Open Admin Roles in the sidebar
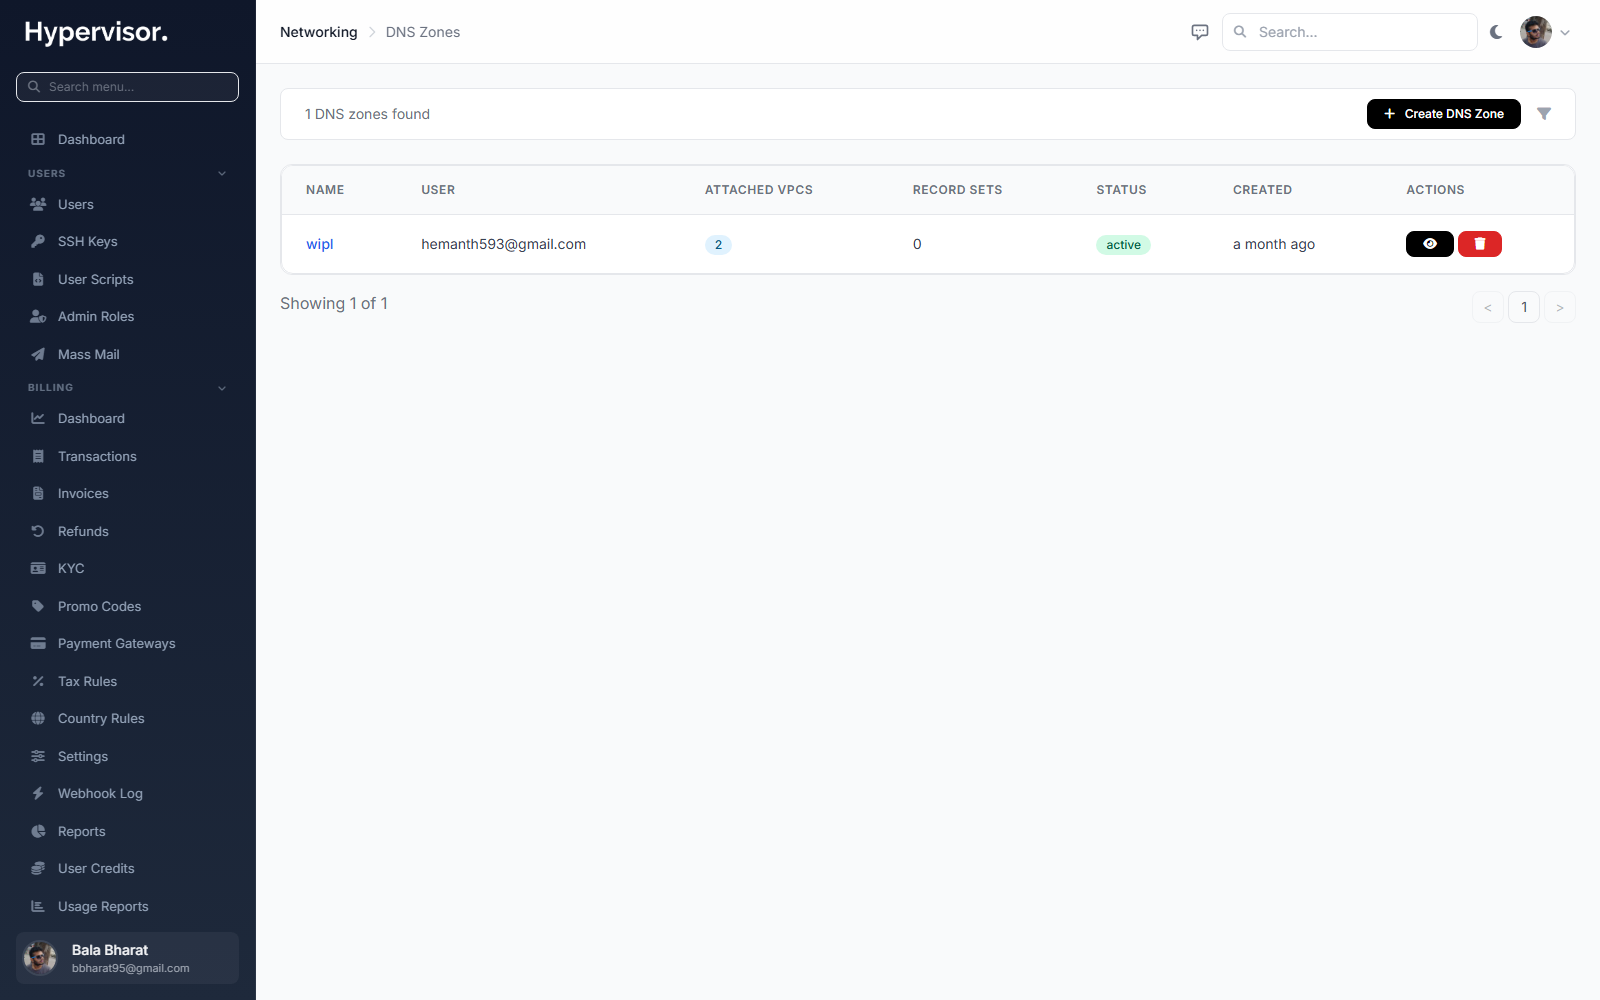1600x1000 pixels. 127,317
